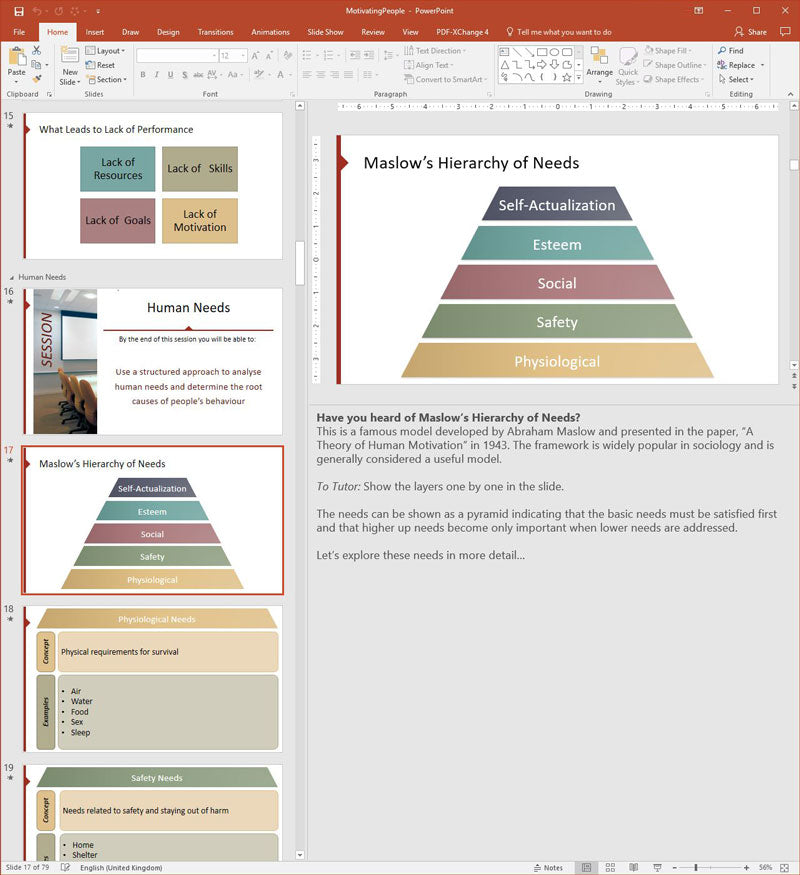The height and width of the screenshot is (875, 800).
Task: Open the font size dropdown showing 12
Action: tap(233, 56)
